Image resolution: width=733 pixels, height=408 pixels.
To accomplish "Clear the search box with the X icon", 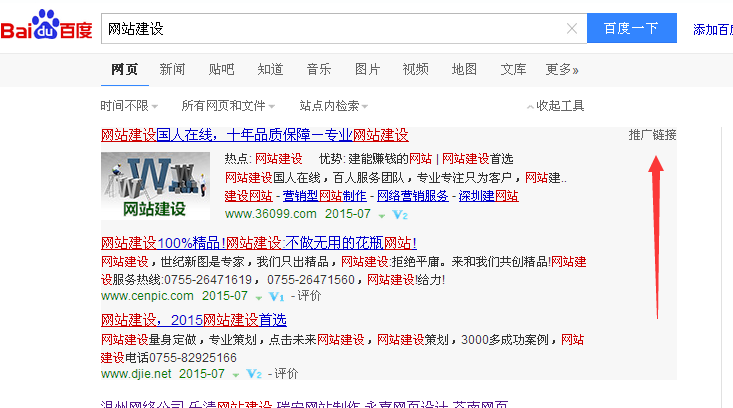I will (x=572, y=29).
